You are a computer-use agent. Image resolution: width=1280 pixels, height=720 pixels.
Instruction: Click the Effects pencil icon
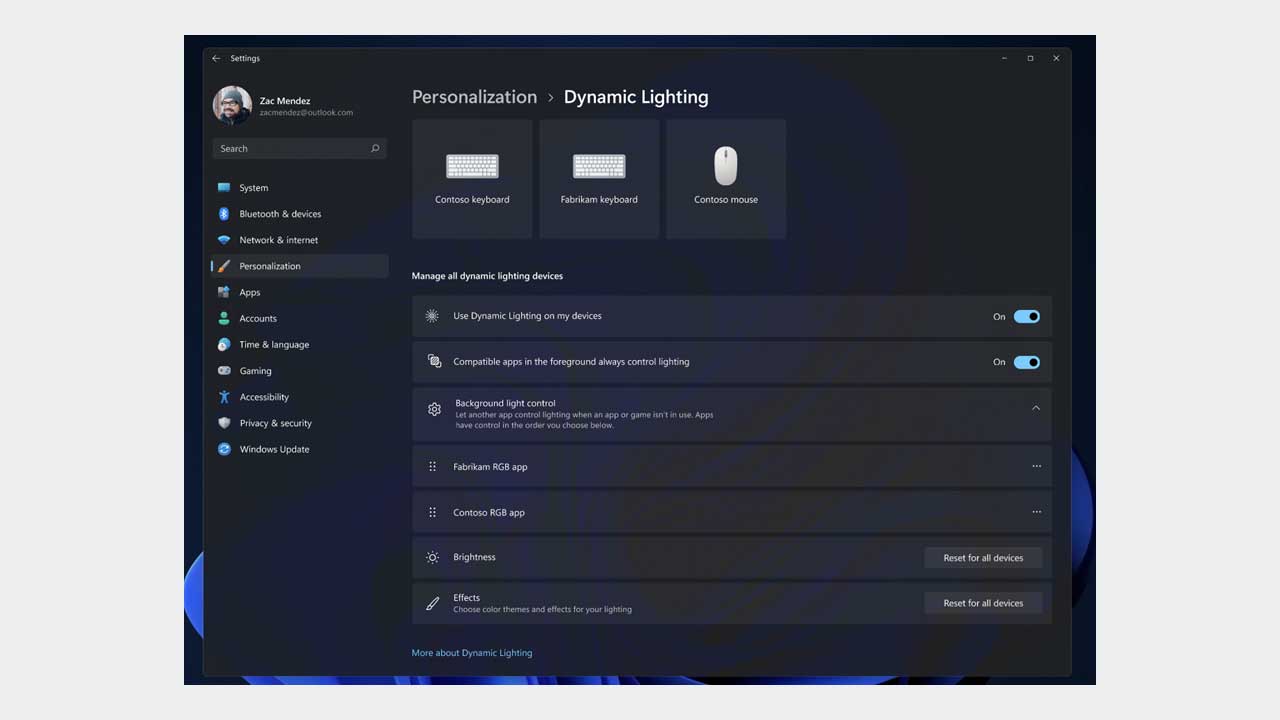[x=432, y=603]
